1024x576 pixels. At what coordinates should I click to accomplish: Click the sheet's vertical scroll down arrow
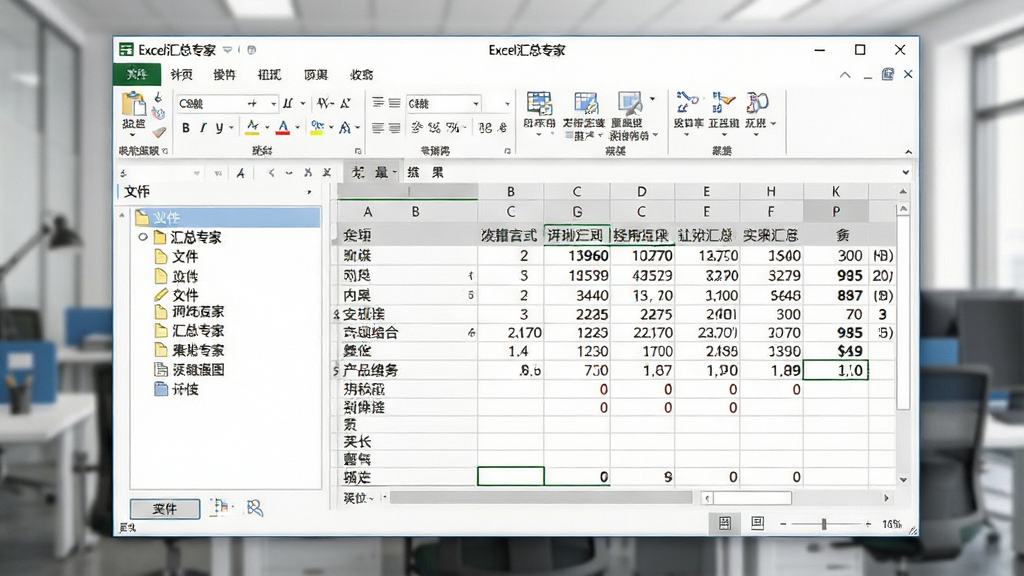pos(903,479)
